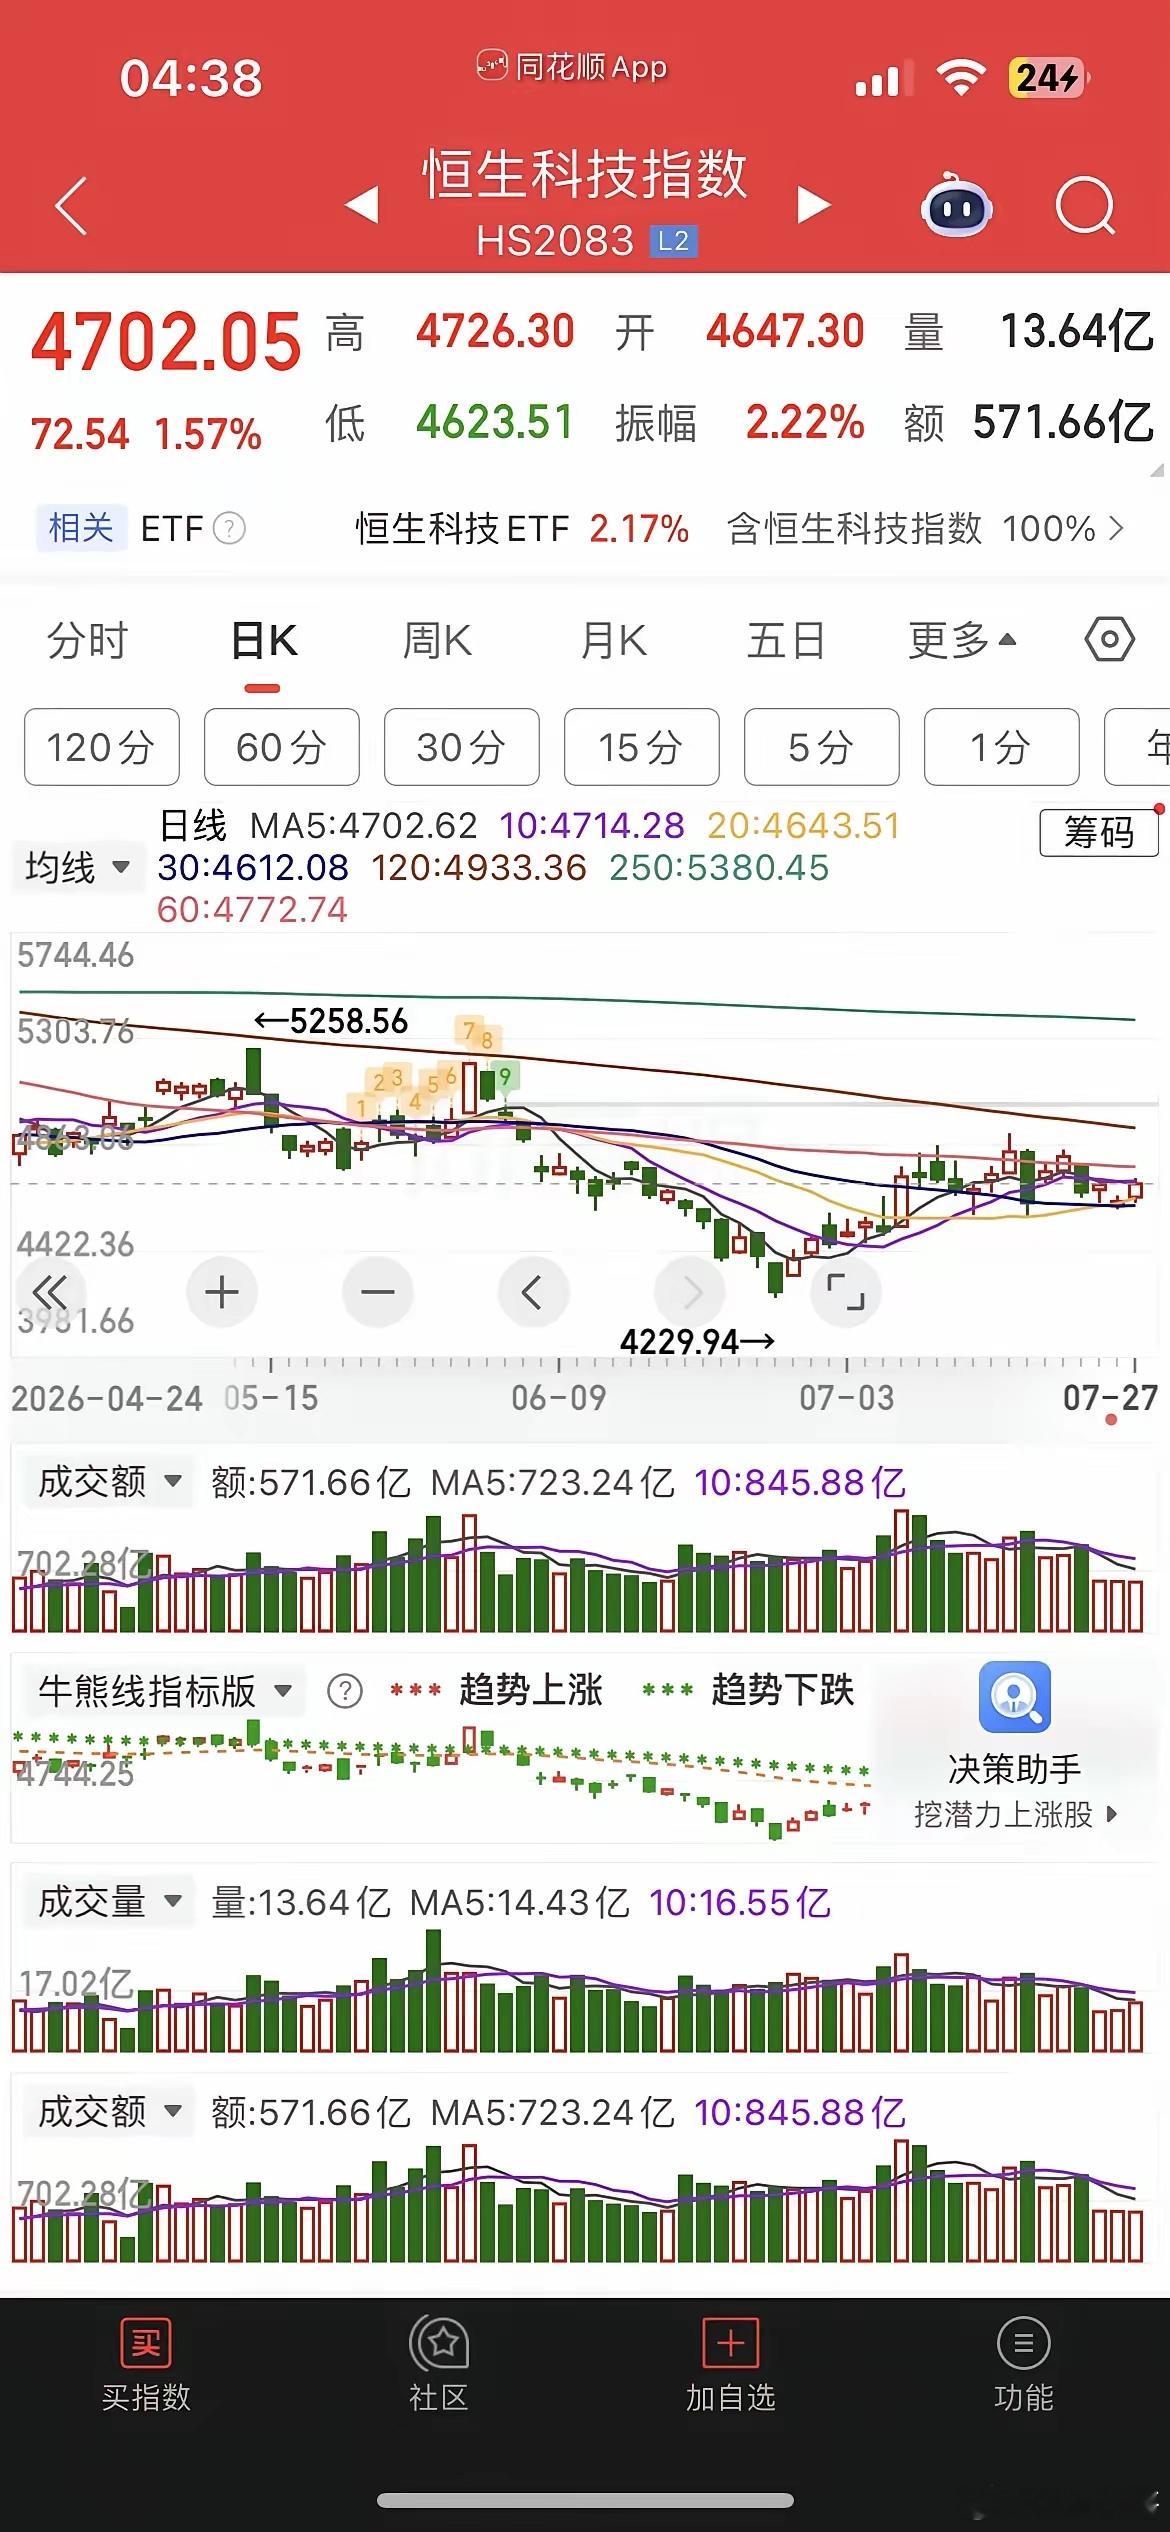
Task: Jump chart back with double-left arrows
Action: pos(50,1291)
